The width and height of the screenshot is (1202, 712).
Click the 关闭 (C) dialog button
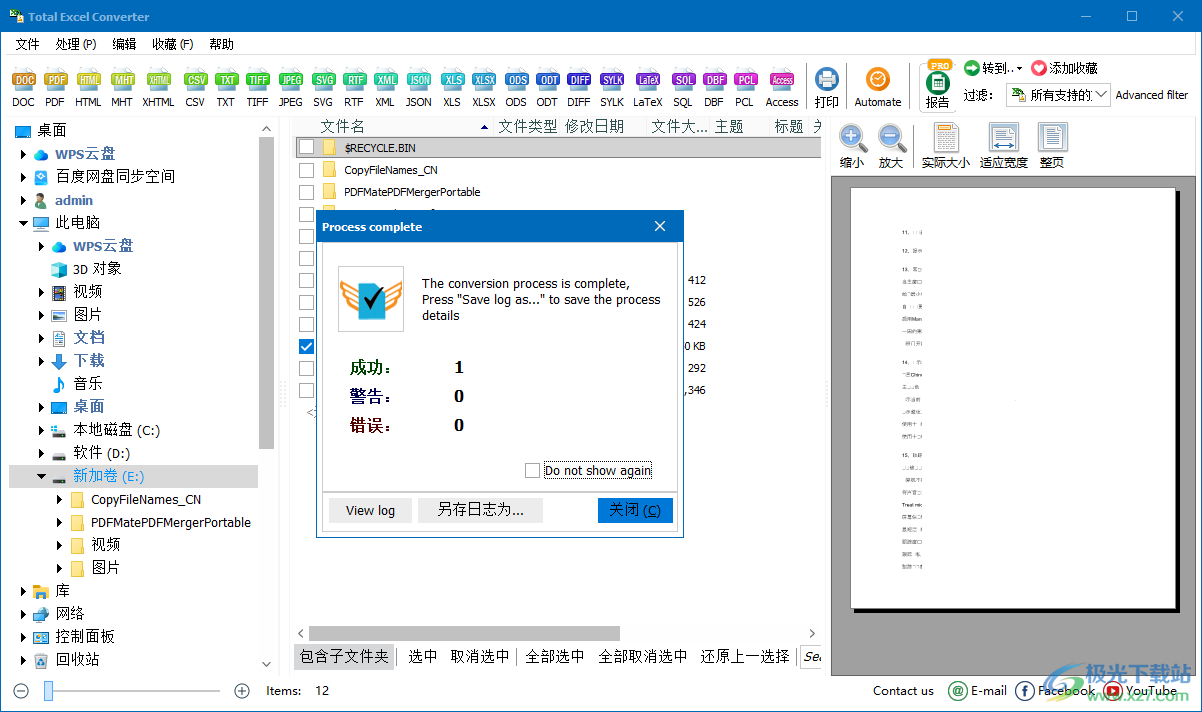(x=635, y=510)
